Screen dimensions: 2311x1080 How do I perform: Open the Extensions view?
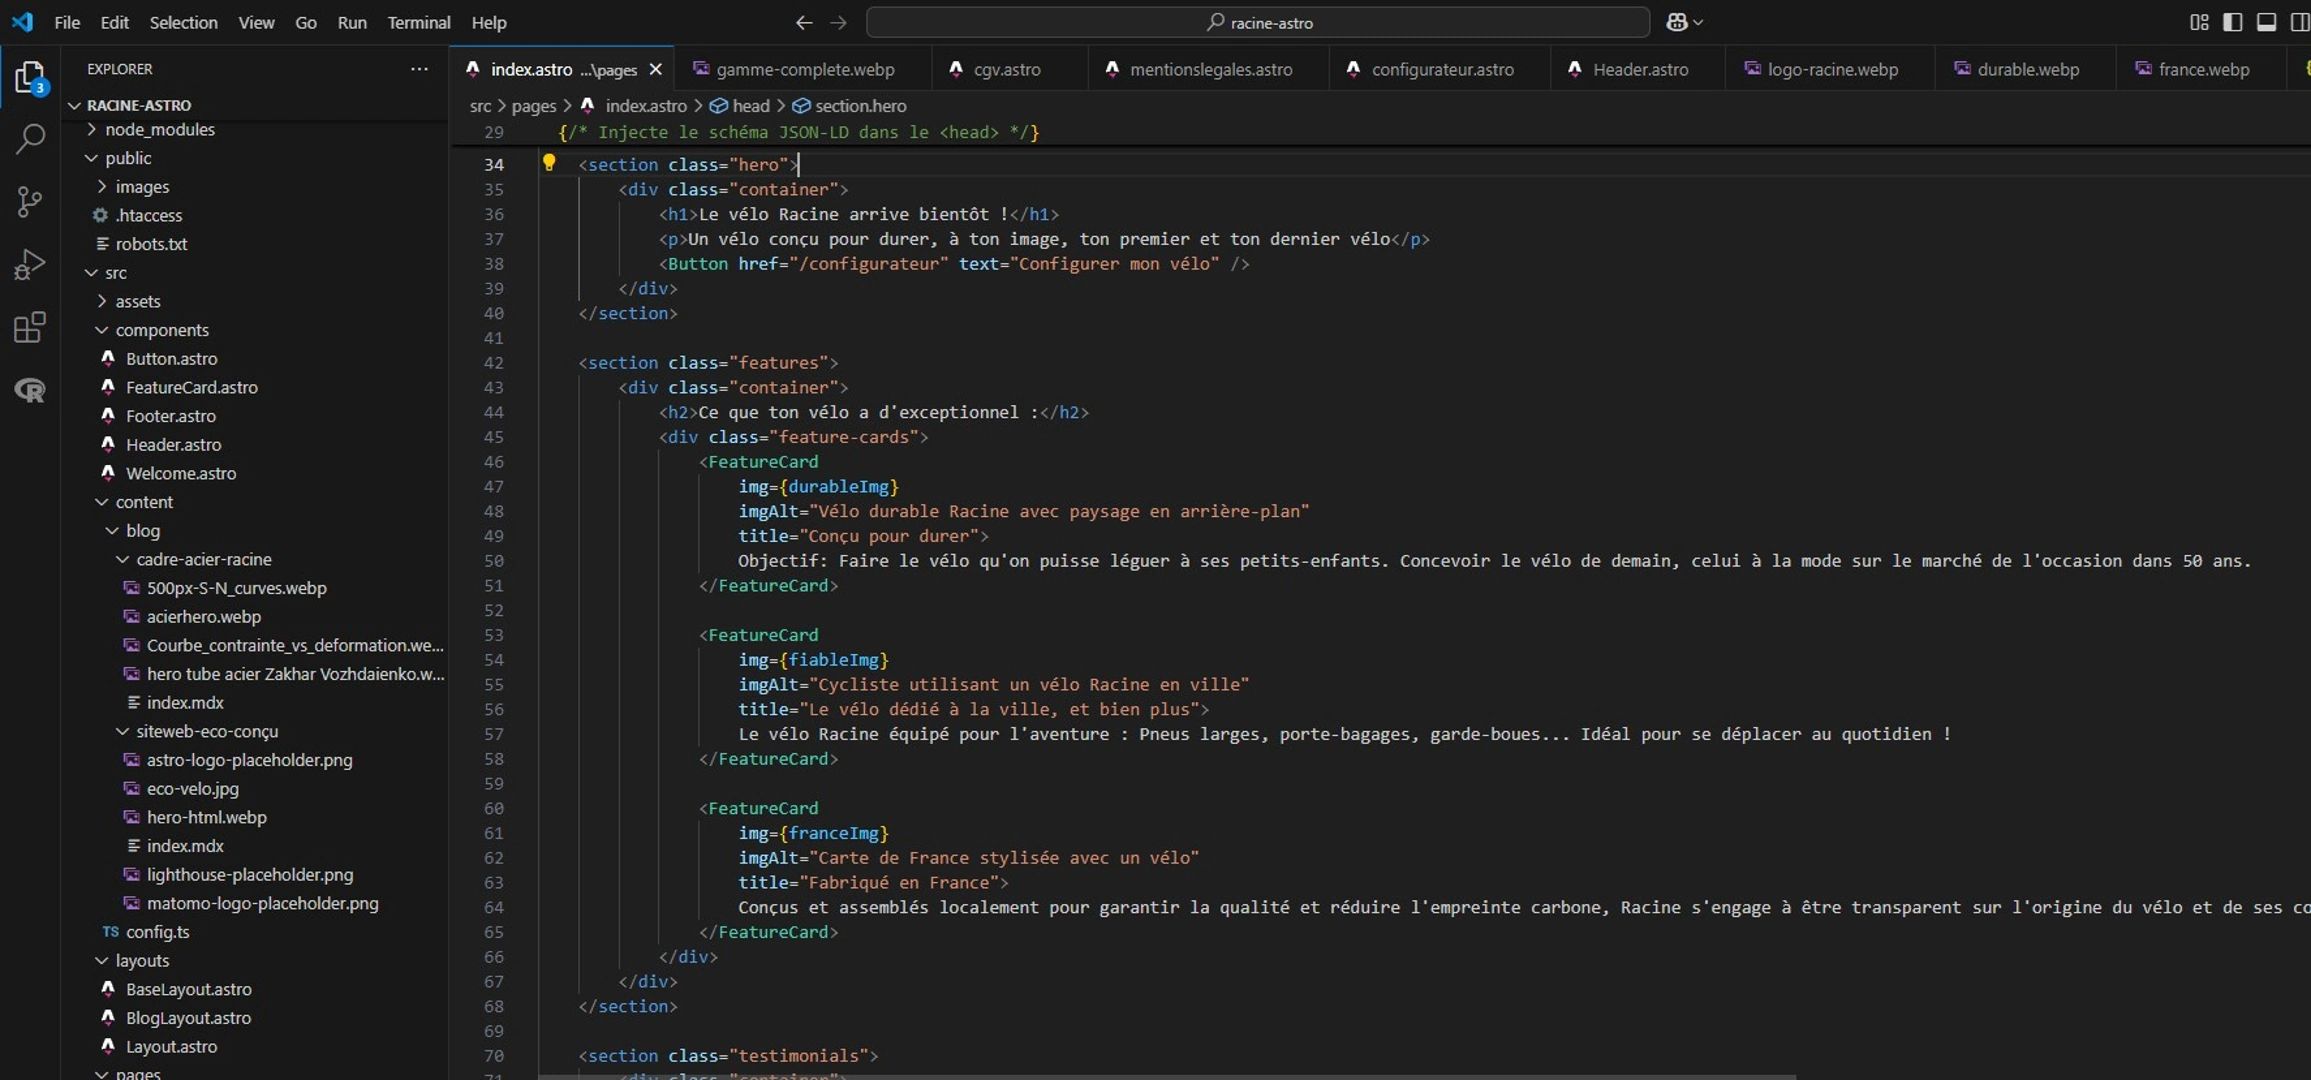30,328
